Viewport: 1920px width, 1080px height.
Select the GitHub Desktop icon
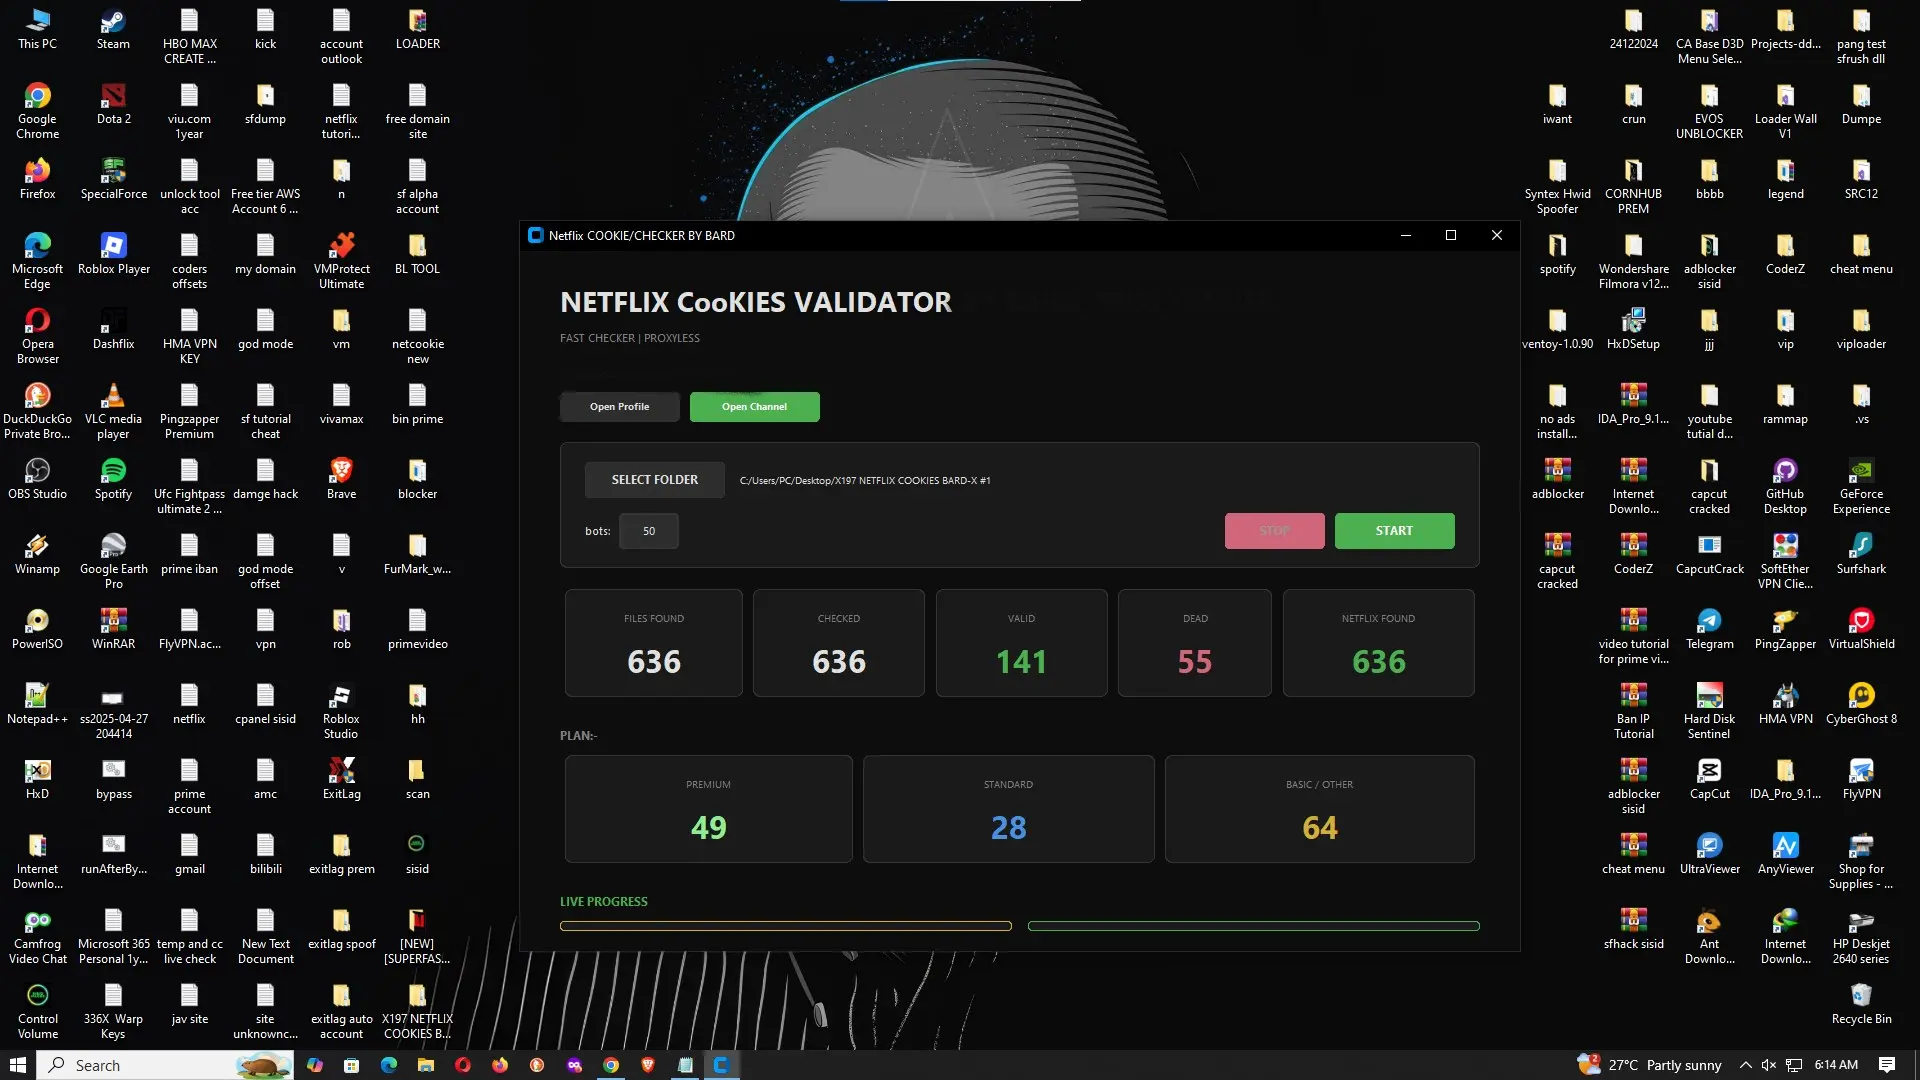(x=1785, y=487)
